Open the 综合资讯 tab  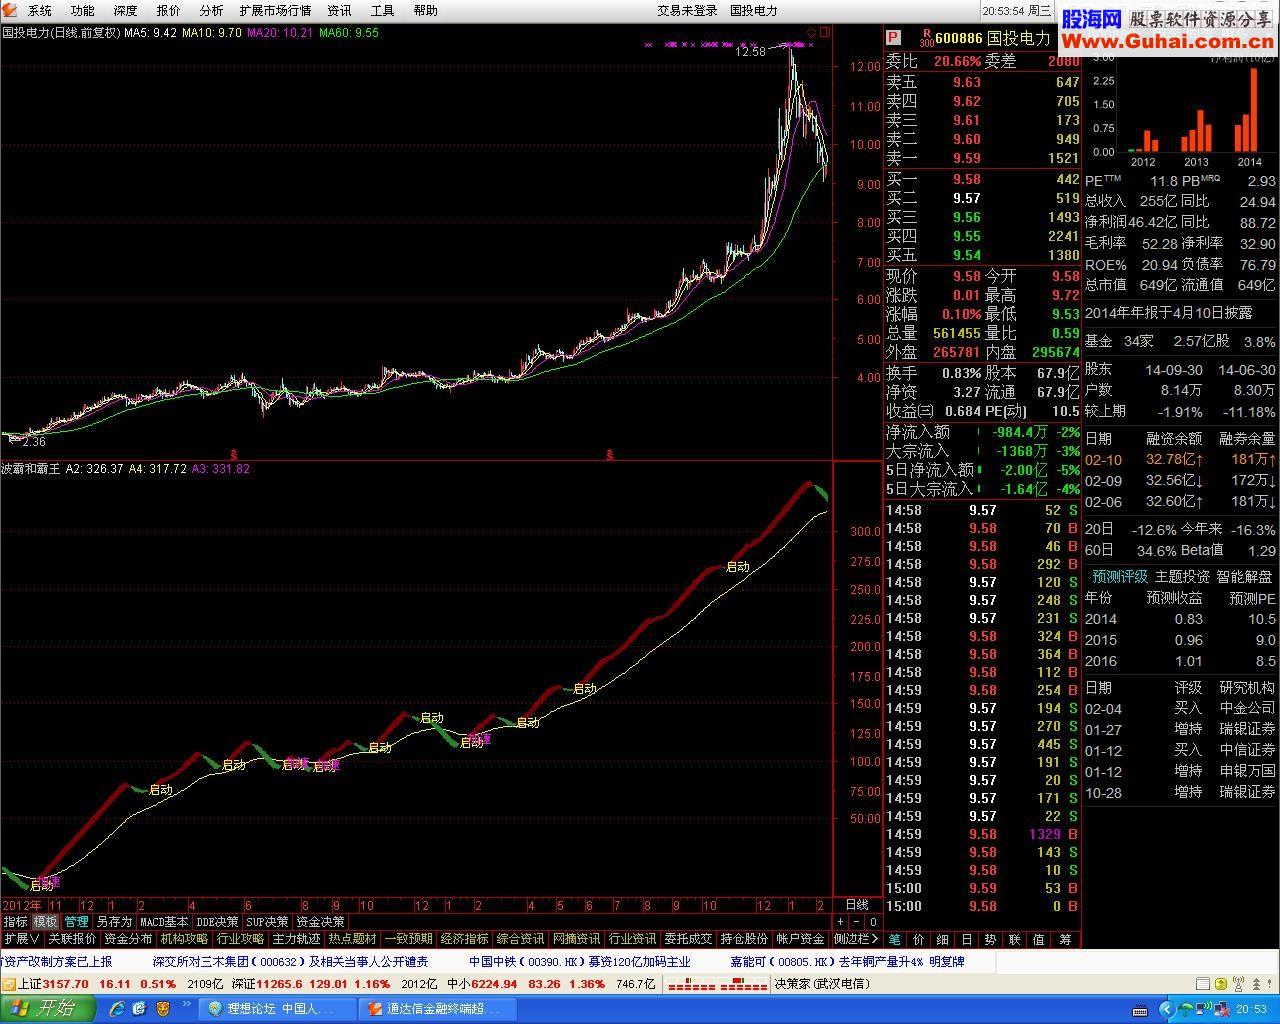(x=520, y=939)
